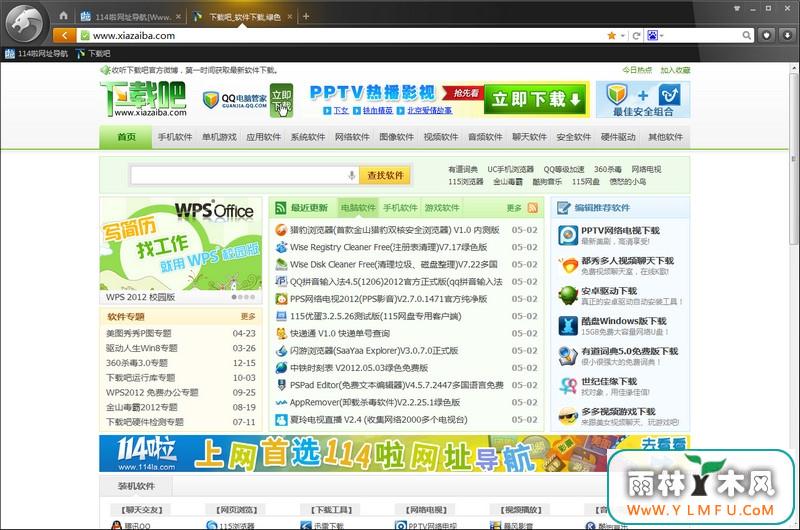
Task: Click the PPS网络电视2012 entry icon
Action: point(281,299)
